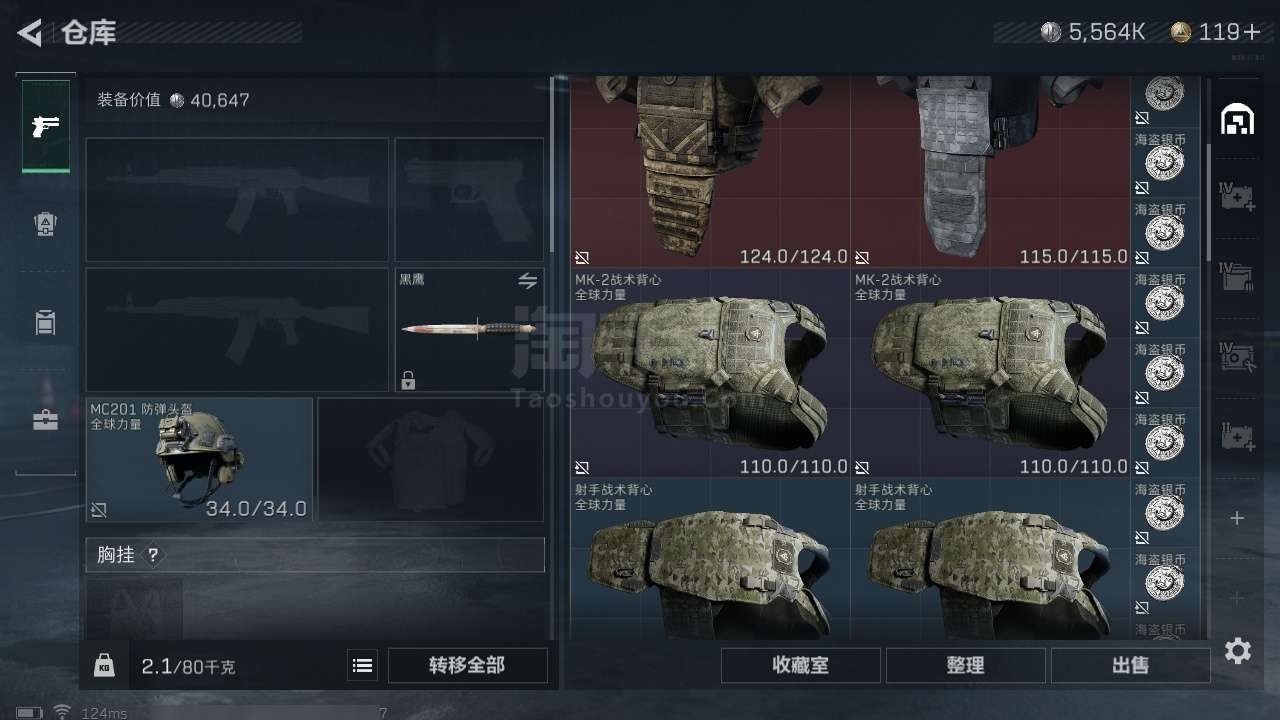This screenshot has height=720, width=1280.
Task: Click the 出售 sell button
Action: [1130, 665]
